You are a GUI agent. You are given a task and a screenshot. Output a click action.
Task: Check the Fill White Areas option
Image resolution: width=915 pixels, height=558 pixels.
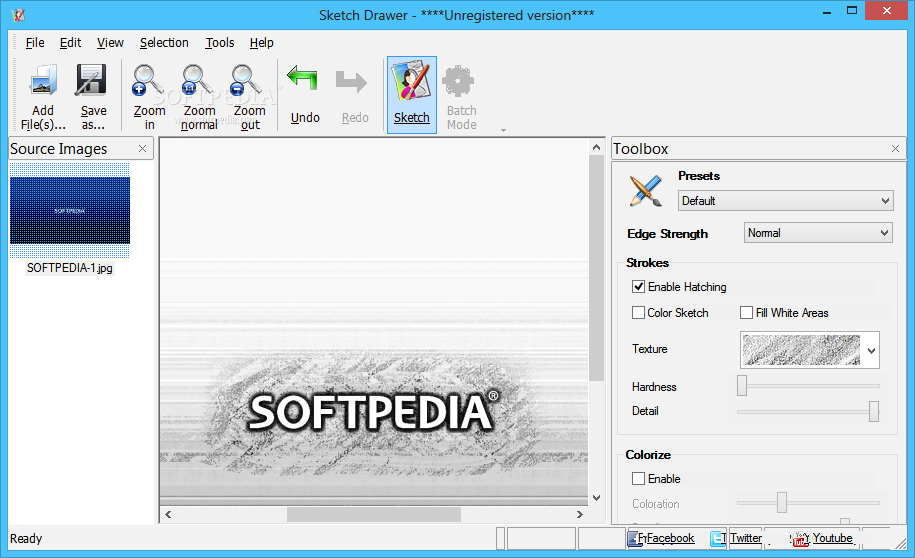(x=746, y=313)
